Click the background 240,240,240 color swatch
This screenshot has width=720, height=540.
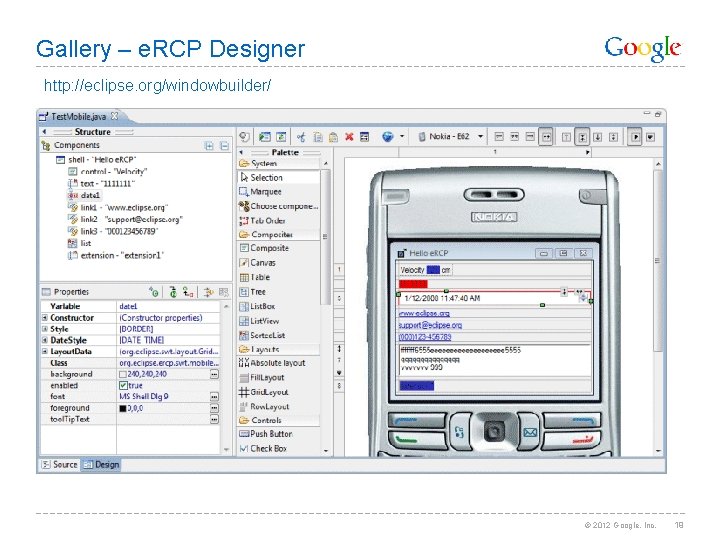pos(123,374)
